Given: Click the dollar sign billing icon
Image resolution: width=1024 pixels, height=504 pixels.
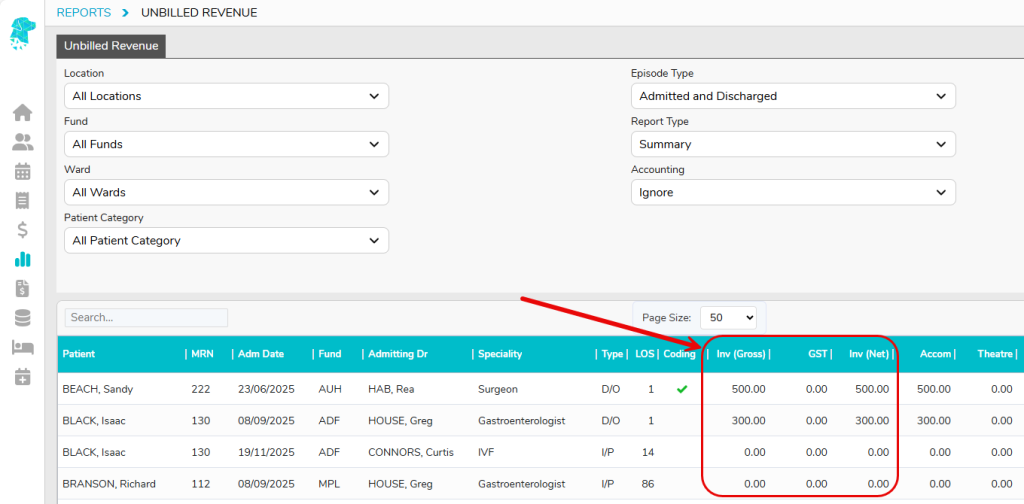Looking at the screenshot, I should pos(22,230).
